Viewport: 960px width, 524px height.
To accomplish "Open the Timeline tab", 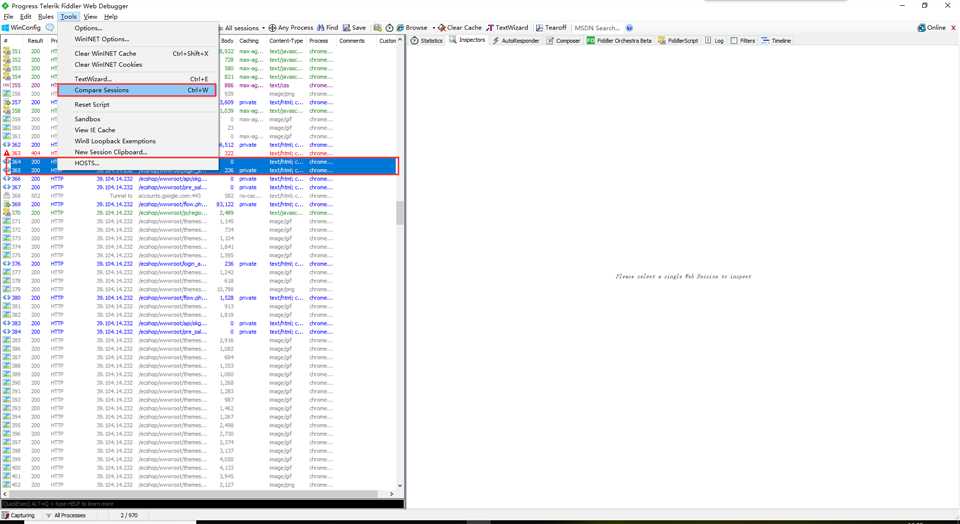I will [x=776, y=40].
